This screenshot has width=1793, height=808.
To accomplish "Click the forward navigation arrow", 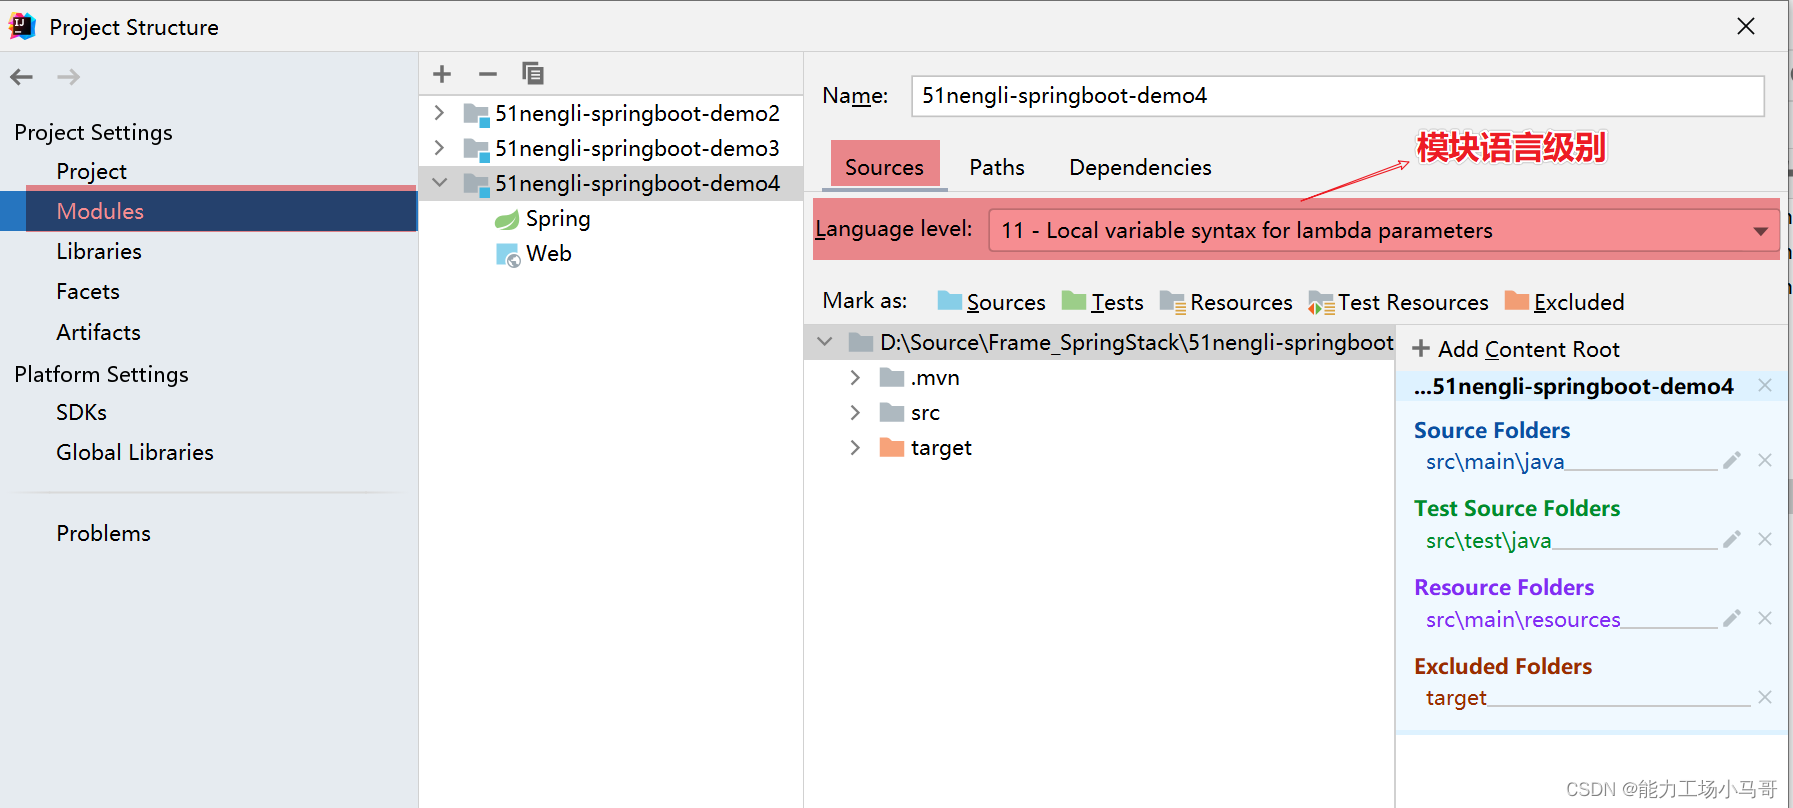I will pos(68,77).
